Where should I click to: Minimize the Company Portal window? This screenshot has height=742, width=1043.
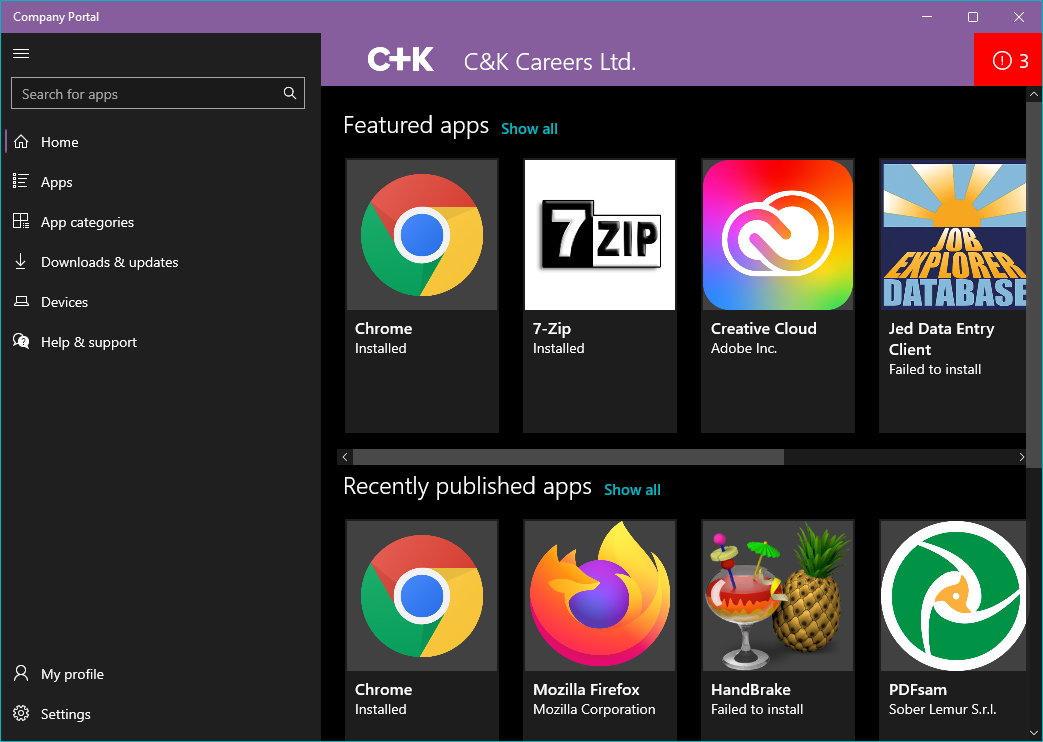click(x=927, y=17)
